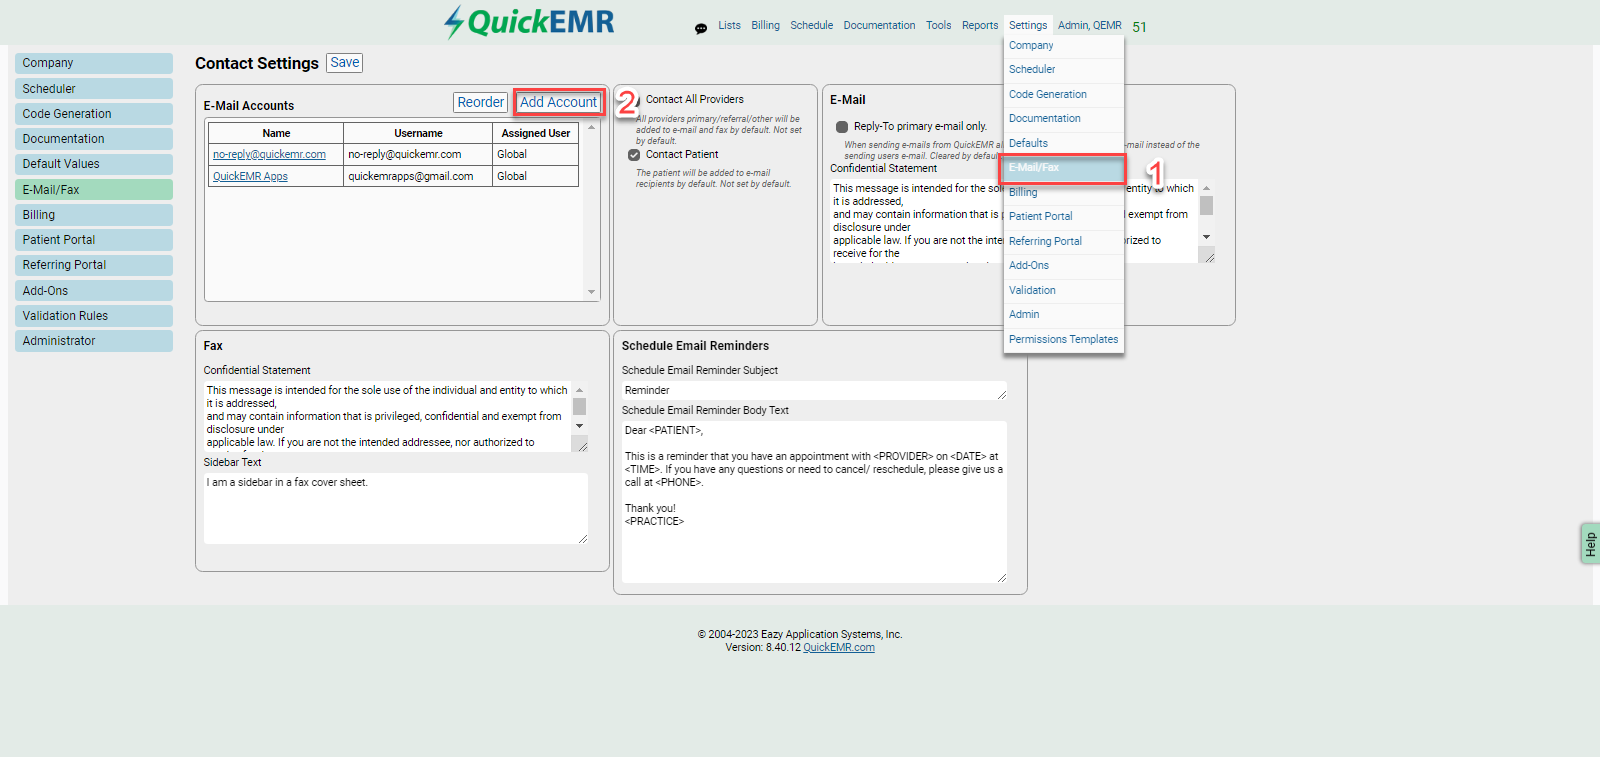Select E-Mail/Fax in Settings dropdown
This screenshot has height=757, width=1600.
1064,168
